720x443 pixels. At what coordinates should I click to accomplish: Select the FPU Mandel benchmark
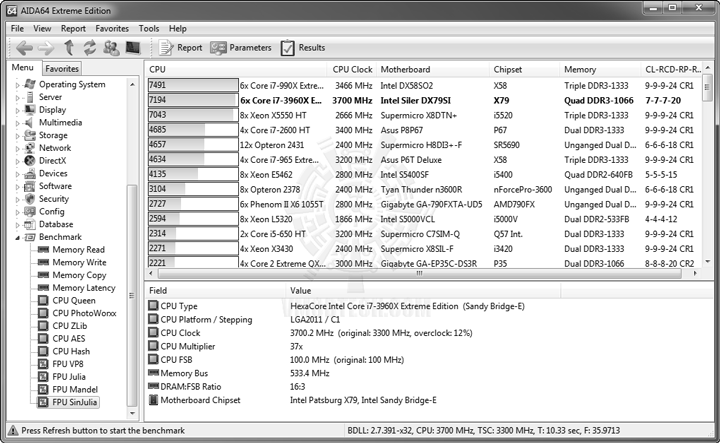(x=75, y=390)
